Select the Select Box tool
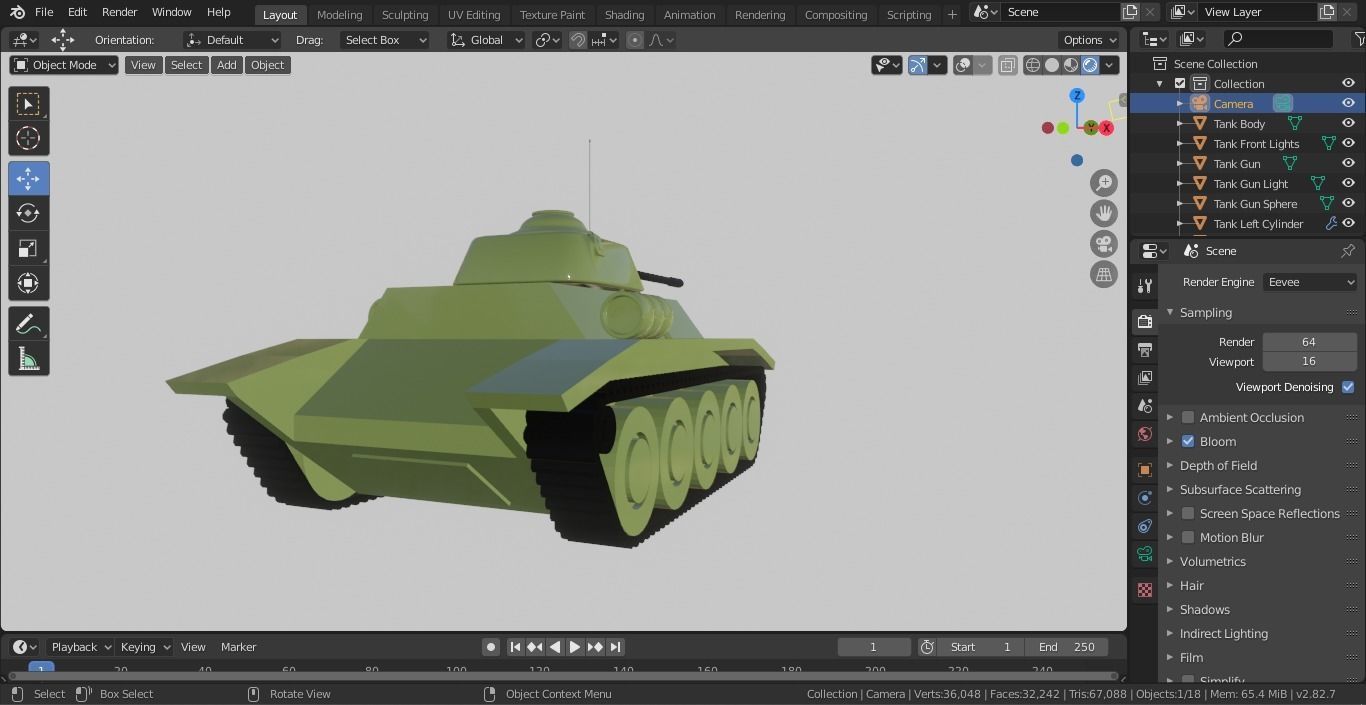This screenshot has height=705, width=1366. coord(28,104)
